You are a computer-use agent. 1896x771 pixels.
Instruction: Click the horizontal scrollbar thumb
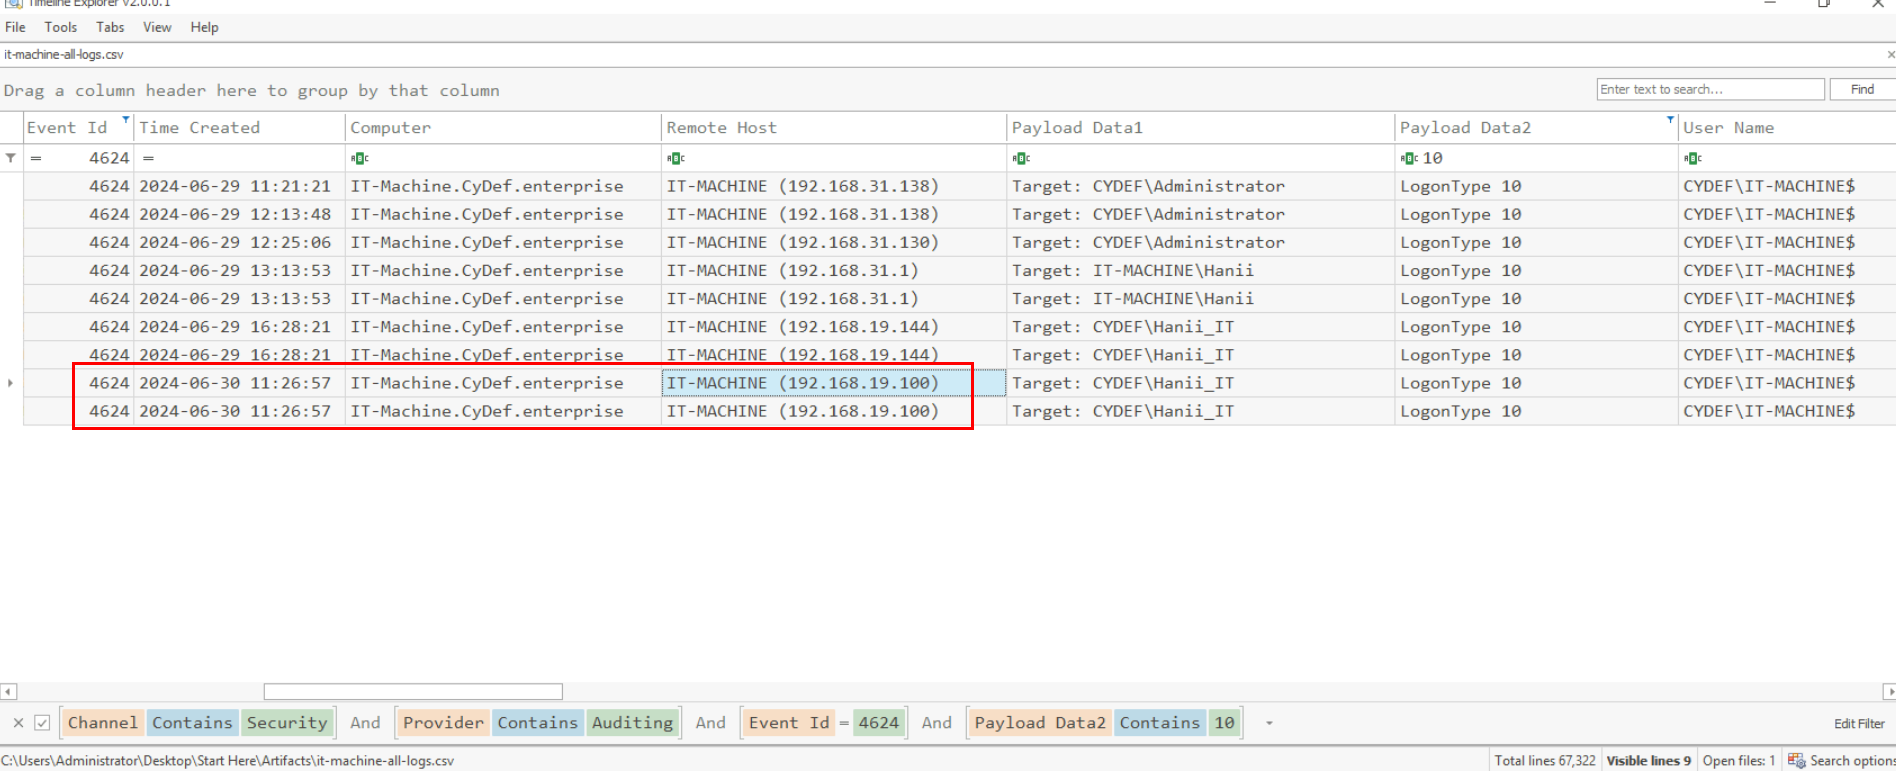pyautogui.click(x=413, y=692)
